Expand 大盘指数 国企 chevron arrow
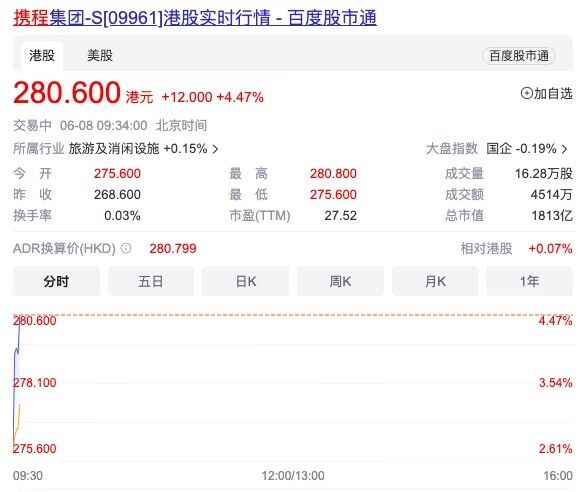Viewport: 587px width, 492px height. tap(565, 149)
